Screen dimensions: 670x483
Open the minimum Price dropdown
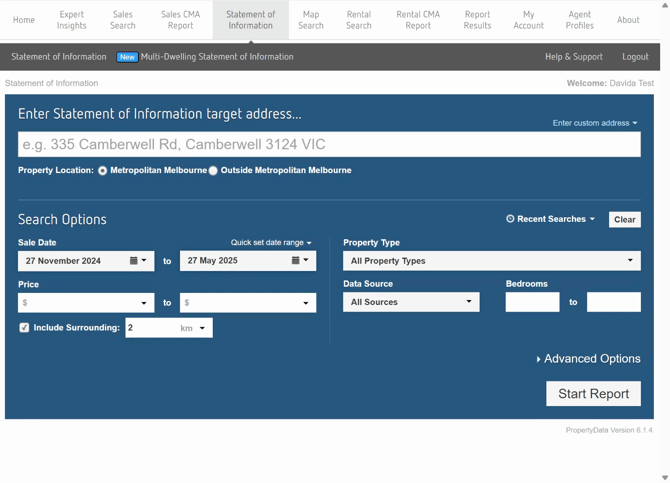(86, 303)
